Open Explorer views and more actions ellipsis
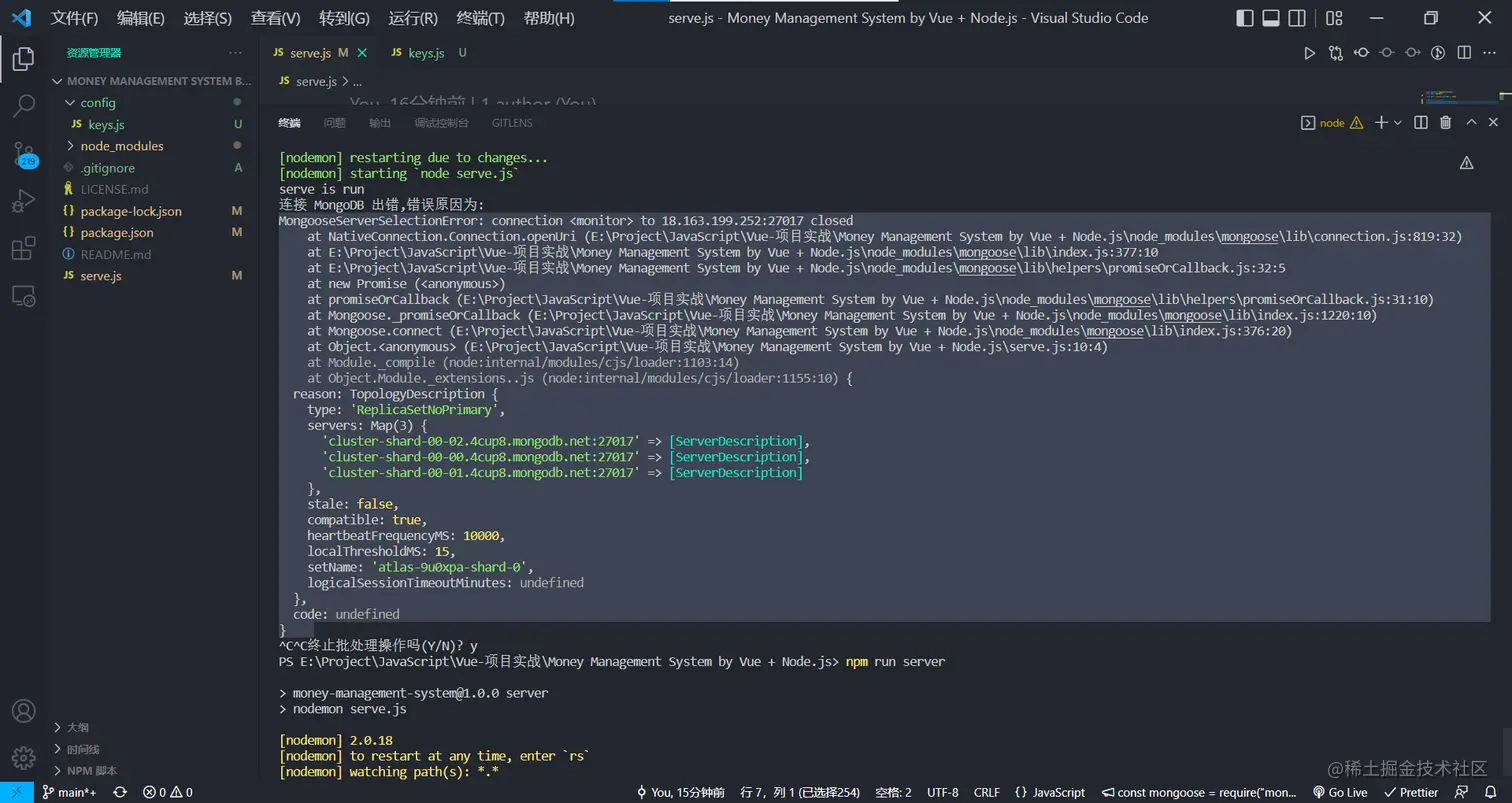The height and width of the screenshot is (803, 1512). pos(235,53)
